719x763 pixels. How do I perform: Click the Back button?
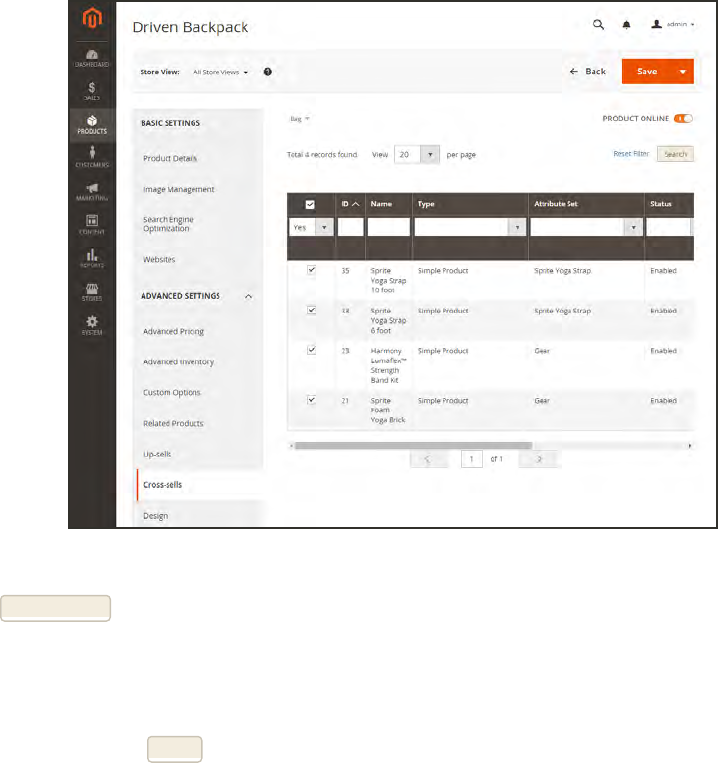tap(588, 72)
